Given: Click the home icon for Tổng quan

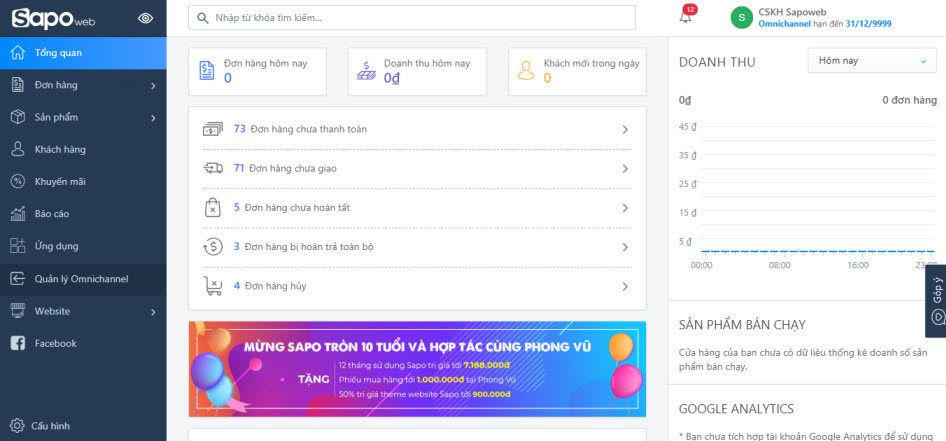Looking at the screenshot, I should pos(18,52).
